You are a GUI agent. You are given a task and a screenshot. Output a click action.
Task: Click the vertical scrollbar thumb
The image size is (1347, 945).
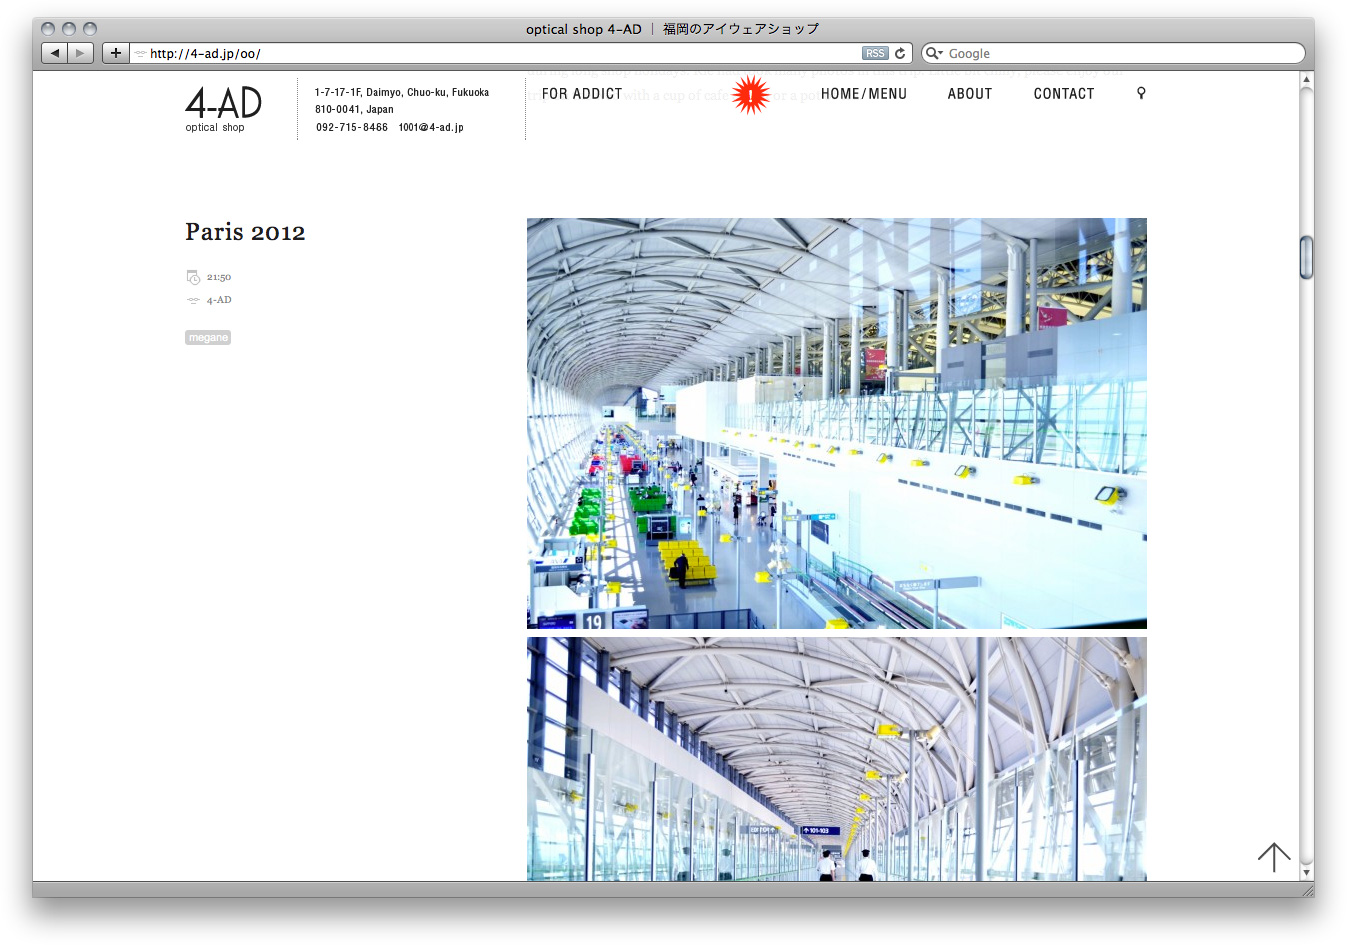coord(1306,257)
